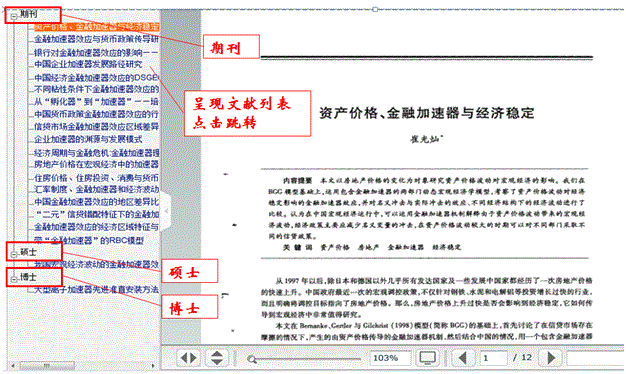
Task: Collapse the 博士 tree node
Action: pos(14,279)
